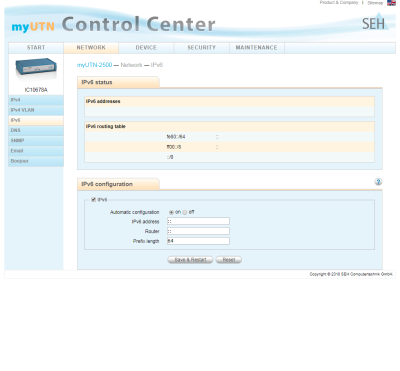Click the Prefix length input field
The image size is (400, 371).
198,241
